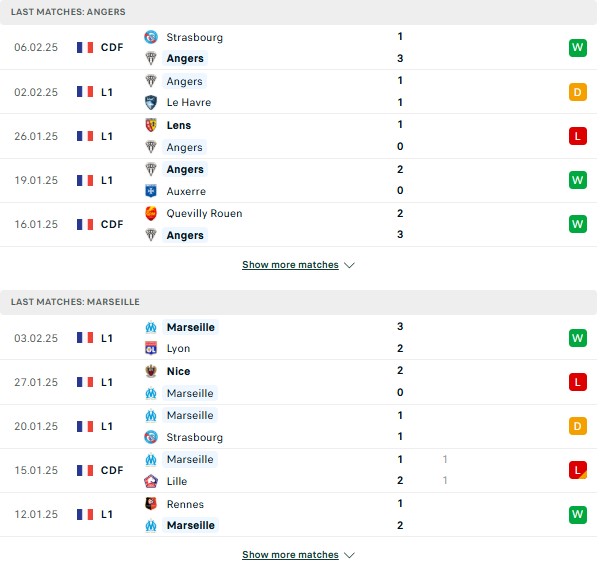
Task: Click Quevilly Rouen team name
Action: (204, 213)
